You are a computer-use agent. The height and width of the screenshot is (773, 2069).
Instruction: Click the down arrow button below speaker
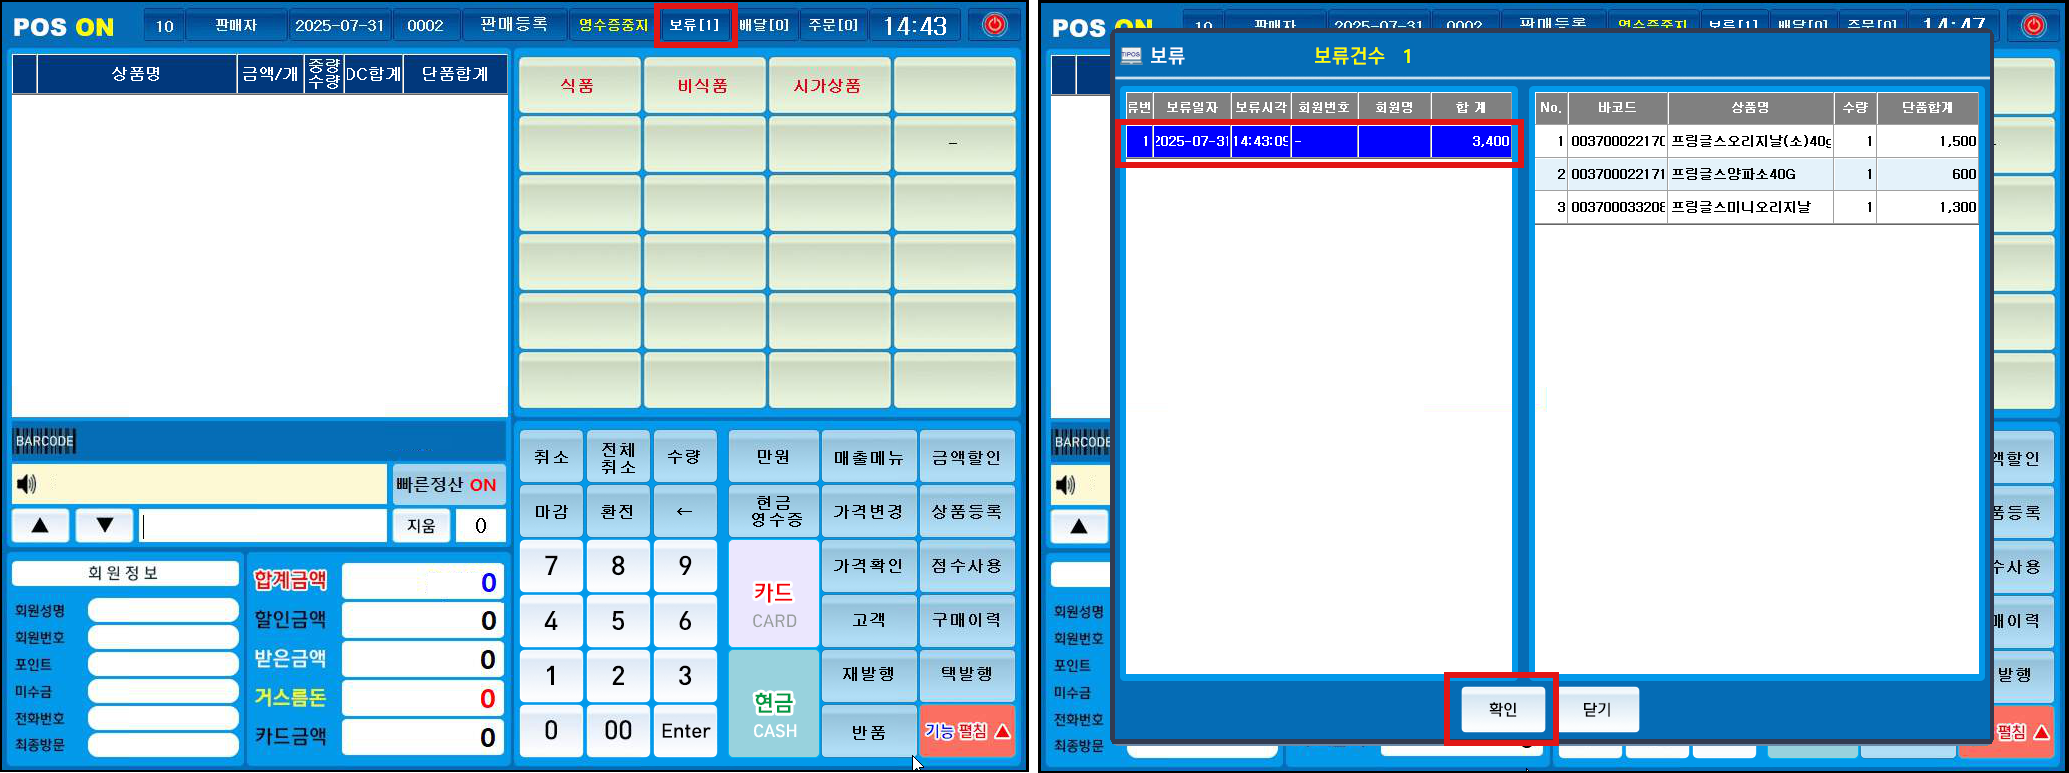pyautogui.click(x=104, y=525)
